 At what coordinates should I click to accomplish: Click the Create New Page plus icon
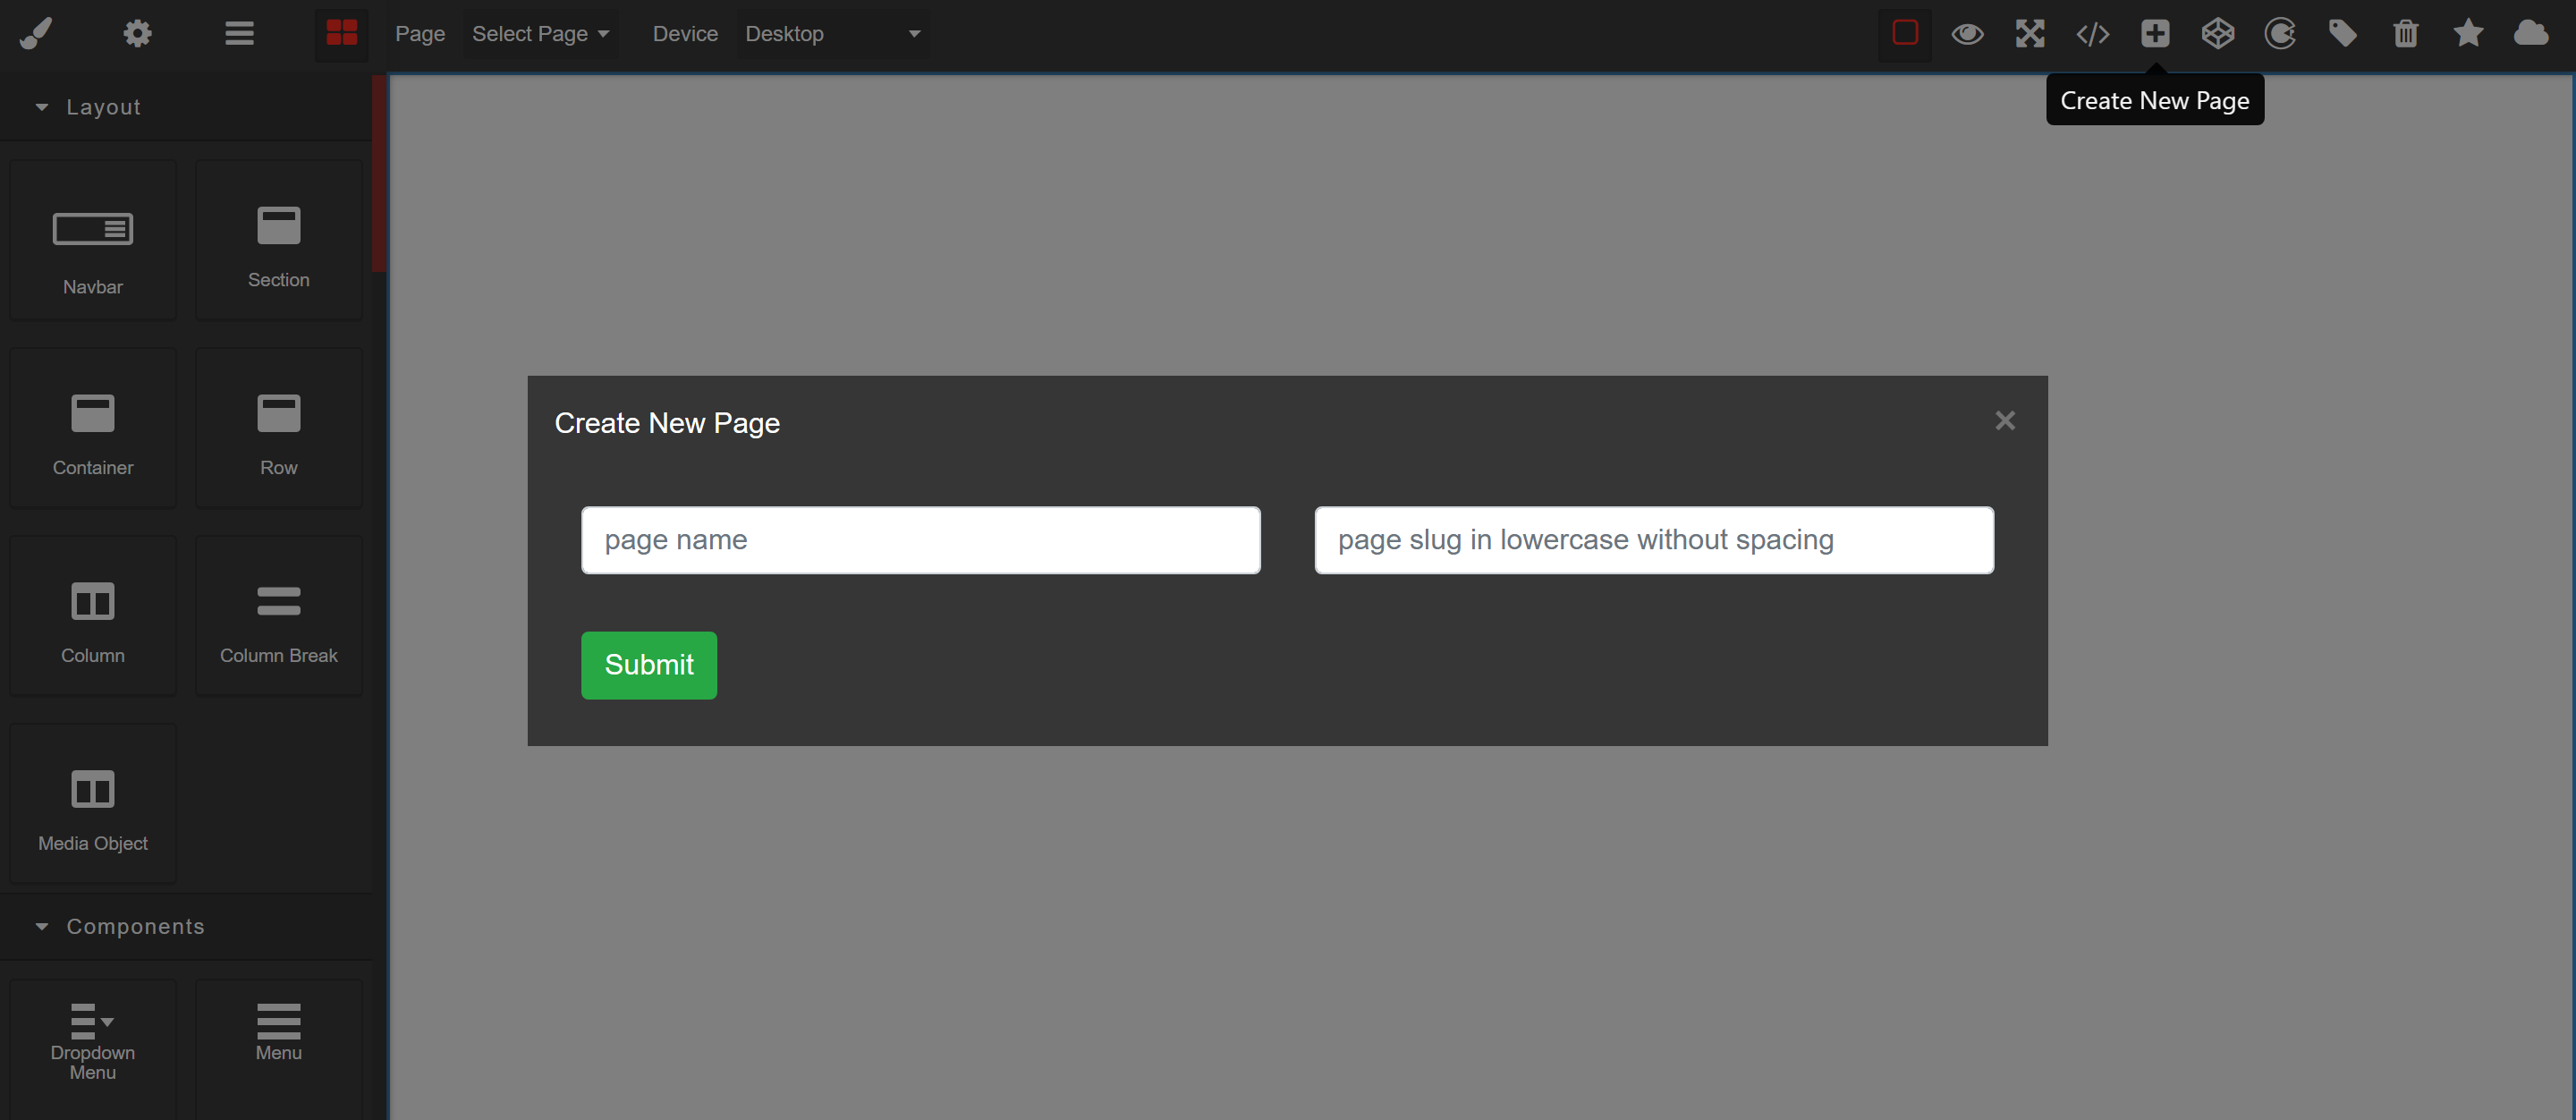pos(2155,34)
